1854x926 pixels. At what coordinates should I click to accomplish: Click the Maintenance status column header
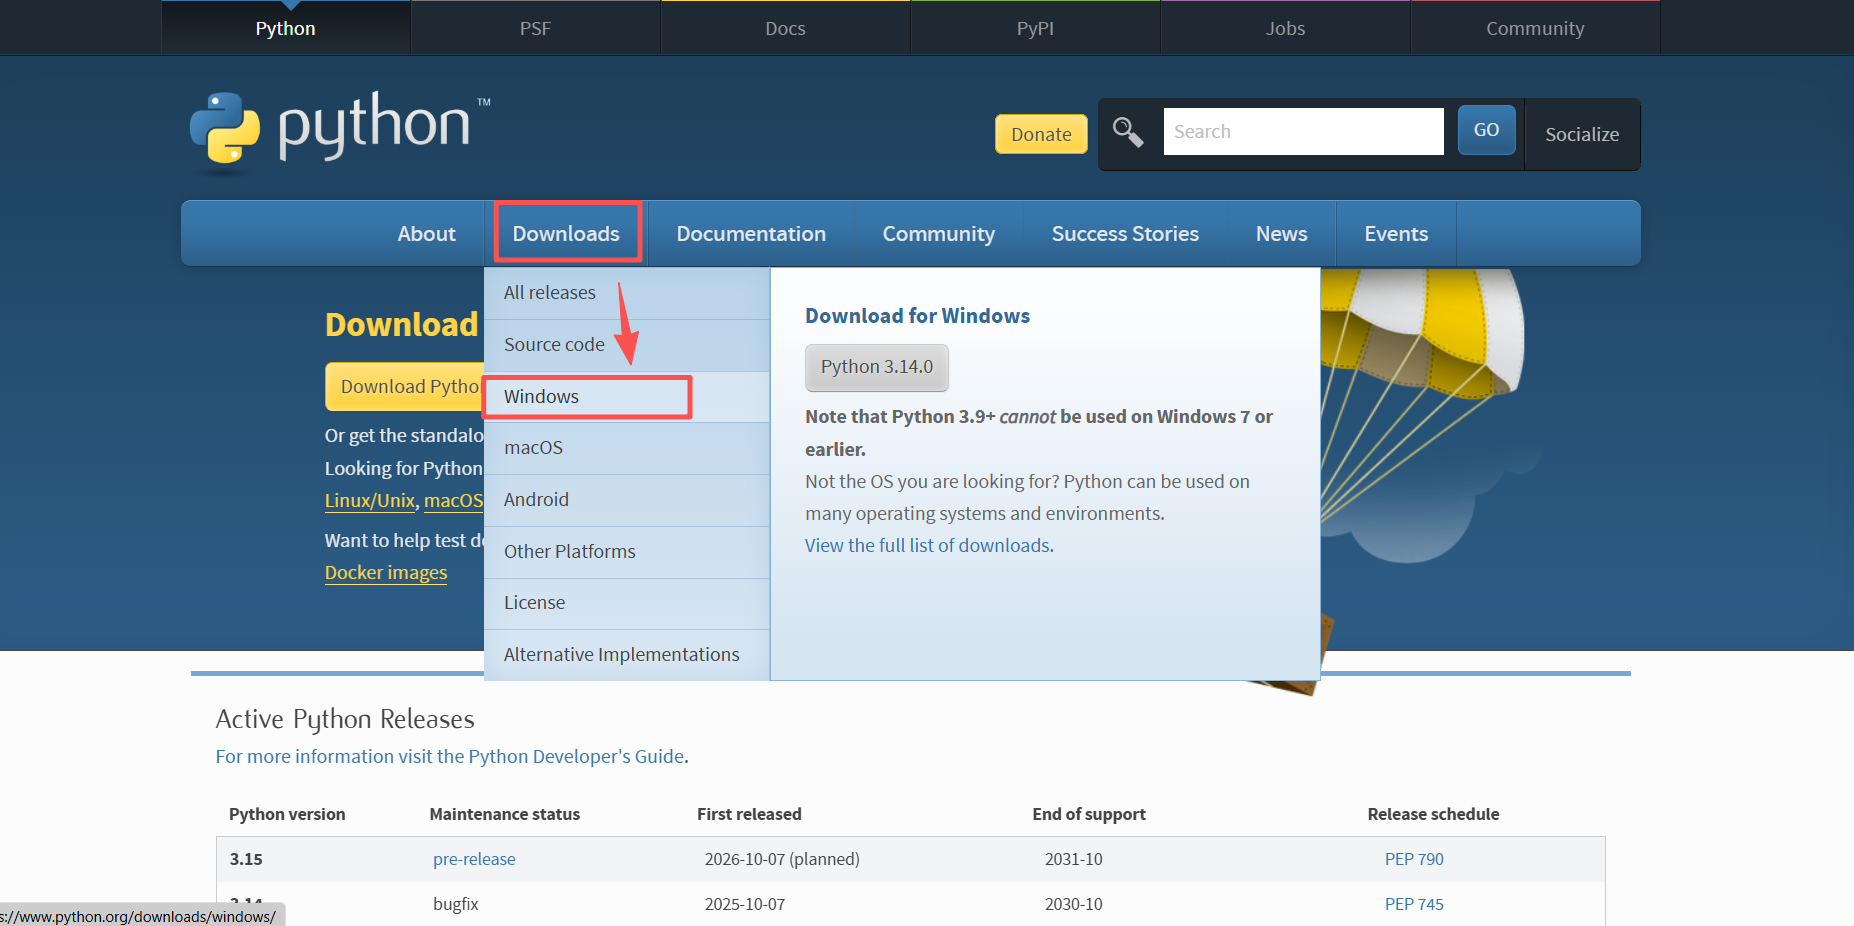505,814
